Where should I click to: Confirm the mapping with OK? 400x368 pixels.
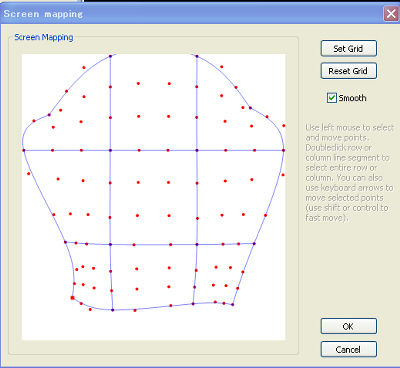coord(349,326)
